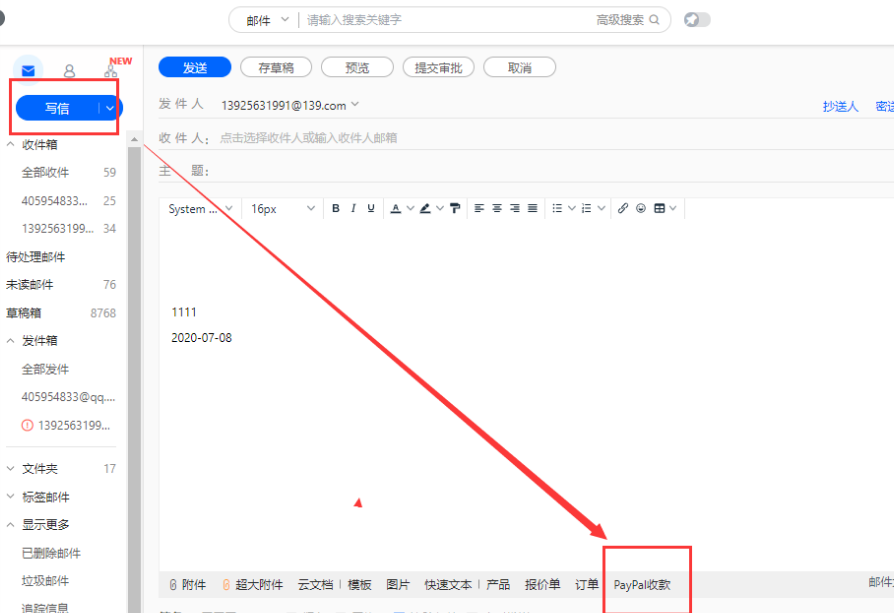Click the underline formatting icon
This screenshot has height=613, width=894.
pos(371,208)
